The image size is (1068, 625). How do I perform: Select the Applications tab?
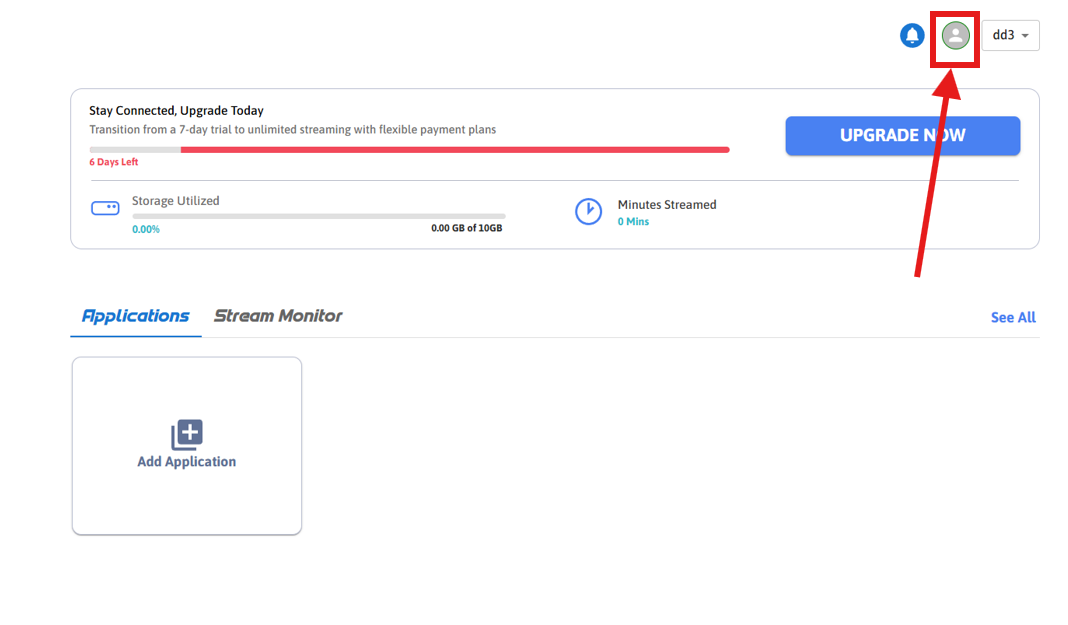click(135, 316)
